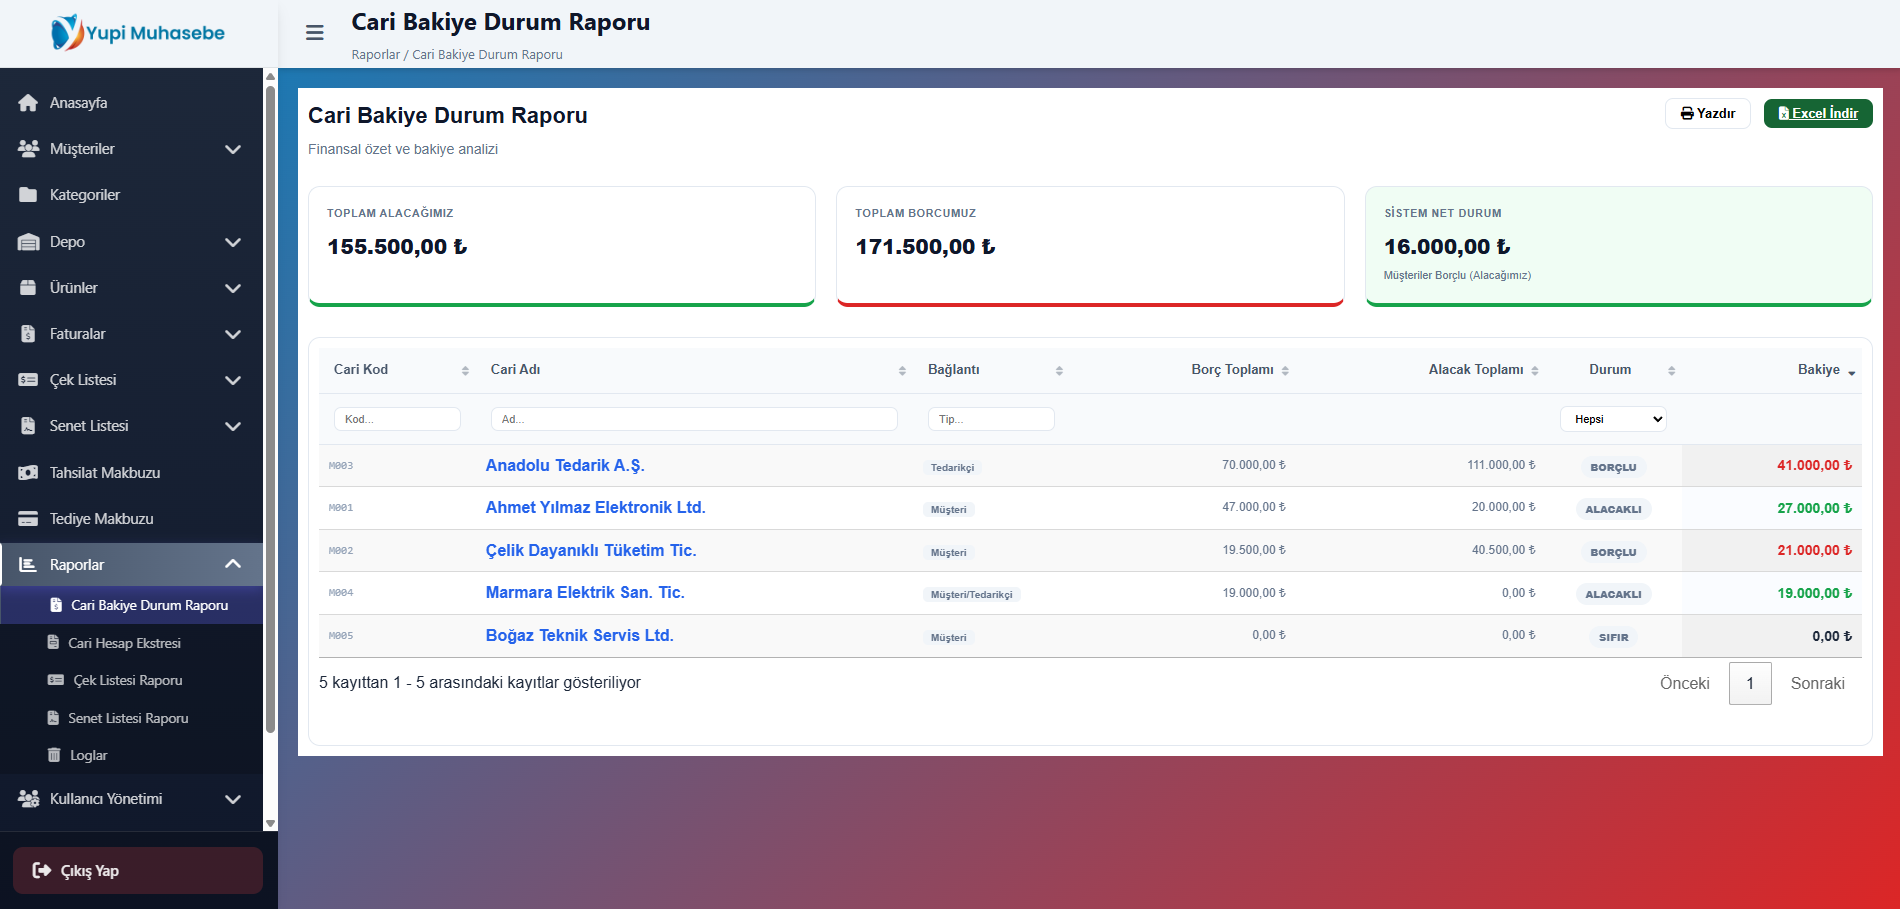
Task: Sort table by Cari Kod column
Action: tap(400, 370)
